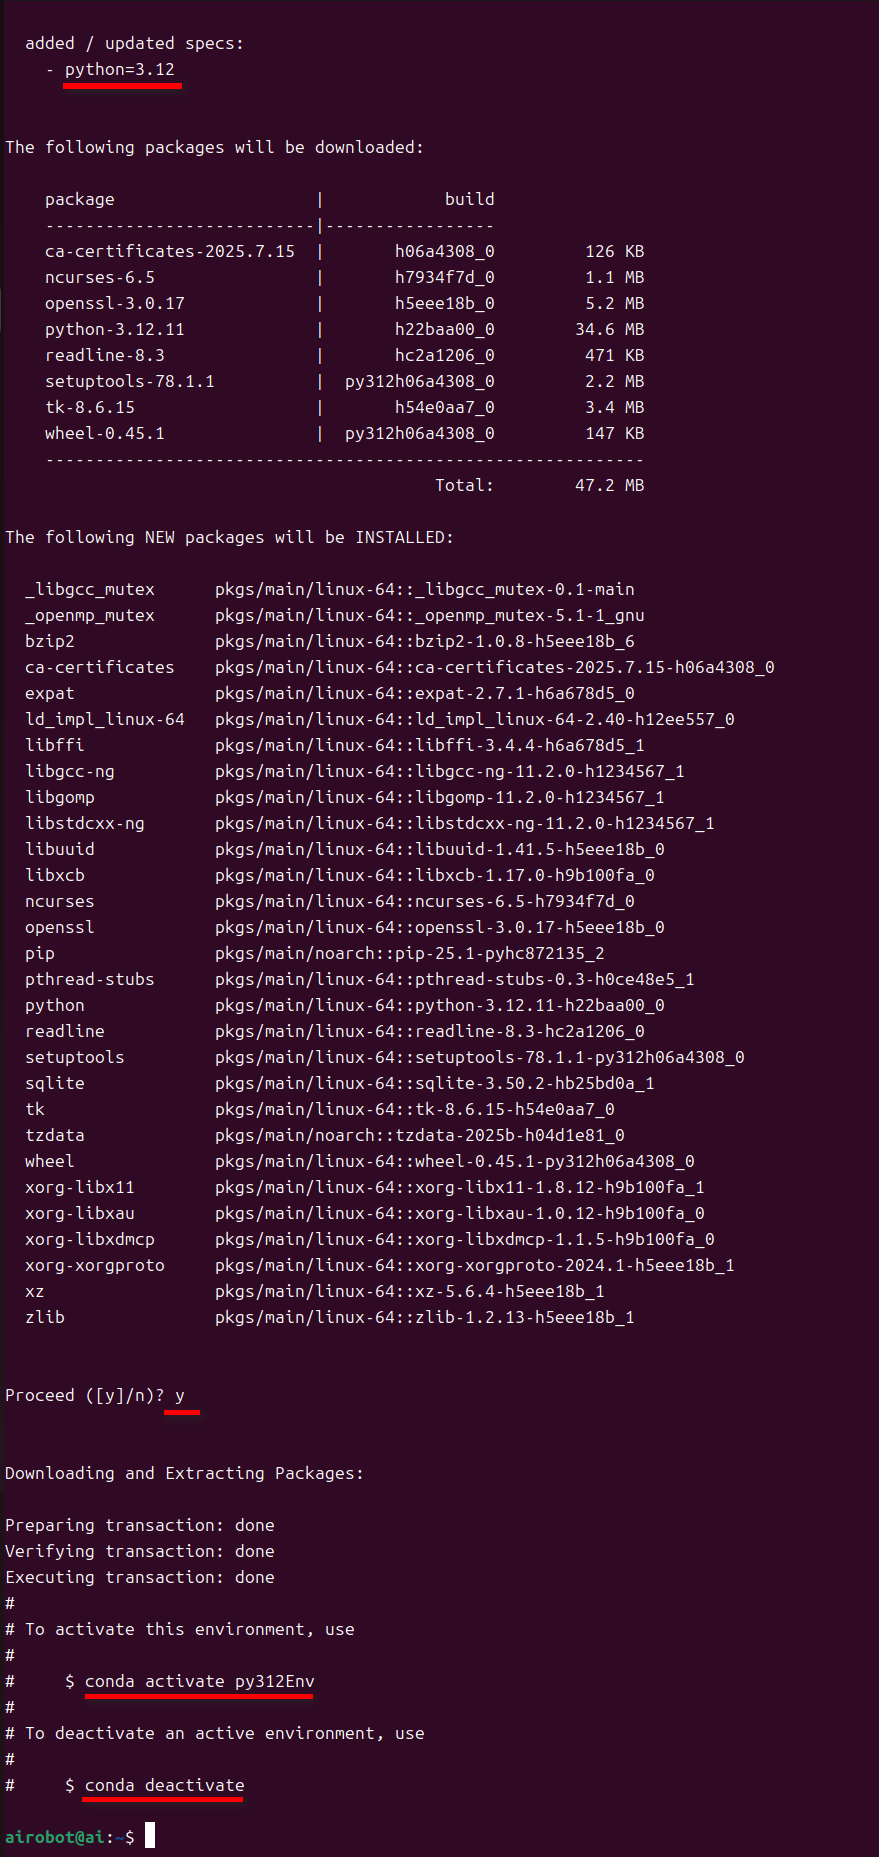Click the 'y' answer after the Proceed prompt
This screenshot has width=879, height=1857.
click(180, 1395)
